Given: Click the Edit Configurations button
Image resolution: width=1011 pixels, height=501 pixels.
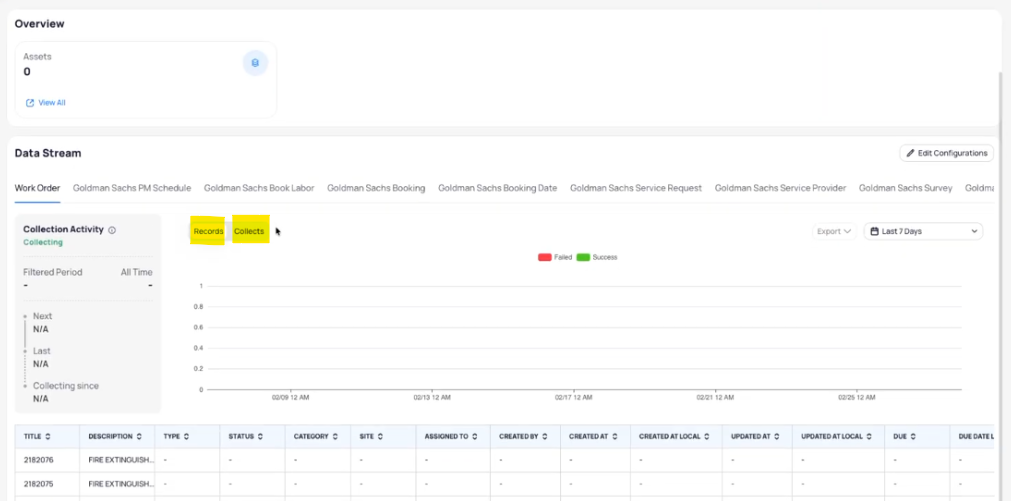Looking at the screenshot, I should pos(946,153).
